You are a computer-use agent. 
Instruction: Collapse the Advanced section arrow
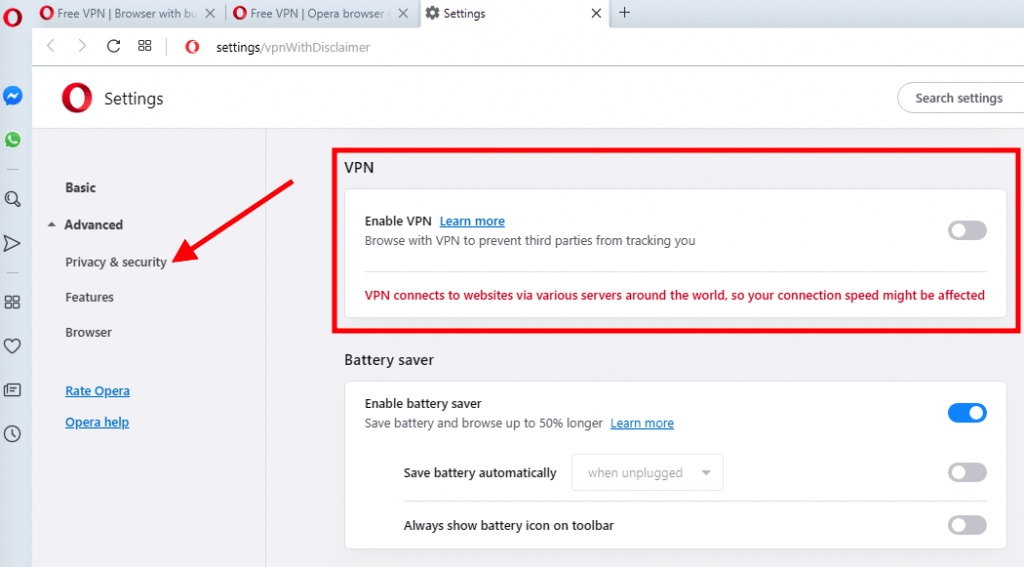[52, 225]
